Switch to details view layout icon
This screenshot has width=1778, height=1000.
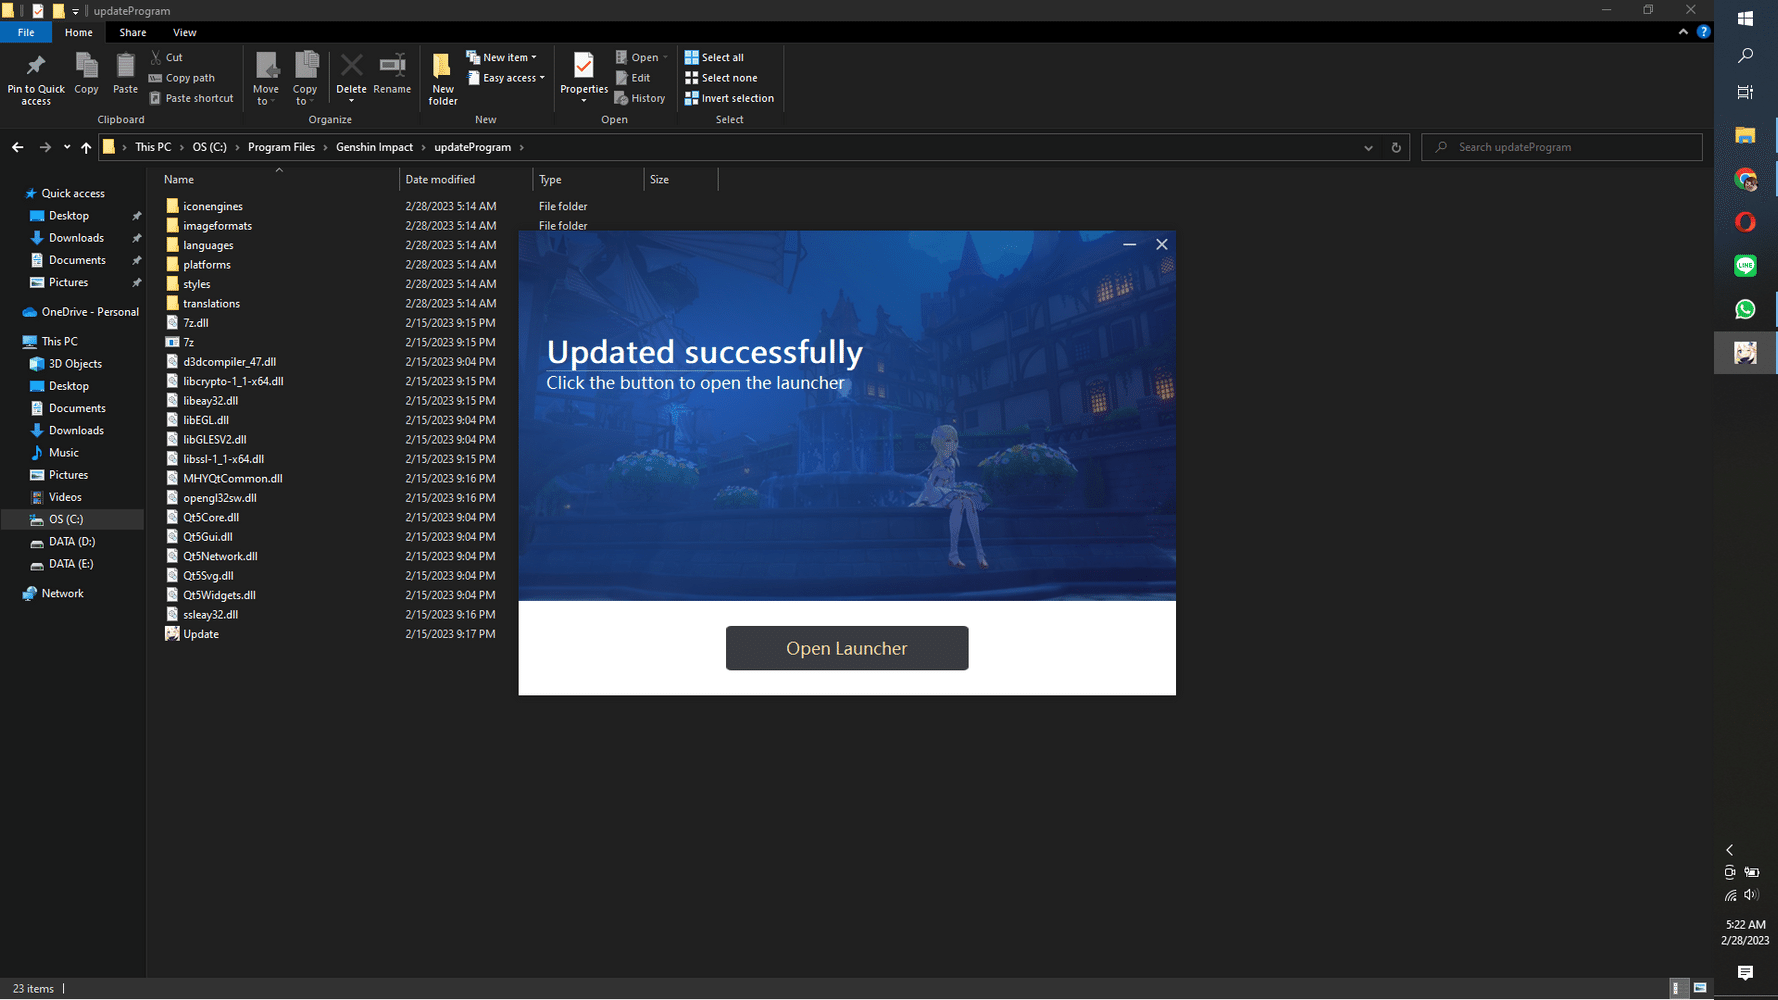click(1677, 988)
